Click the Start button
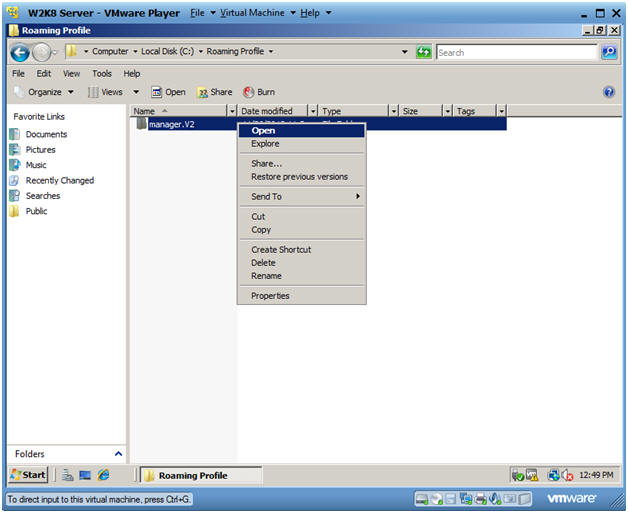The image size is (628, 513). (x=28, y=475)
